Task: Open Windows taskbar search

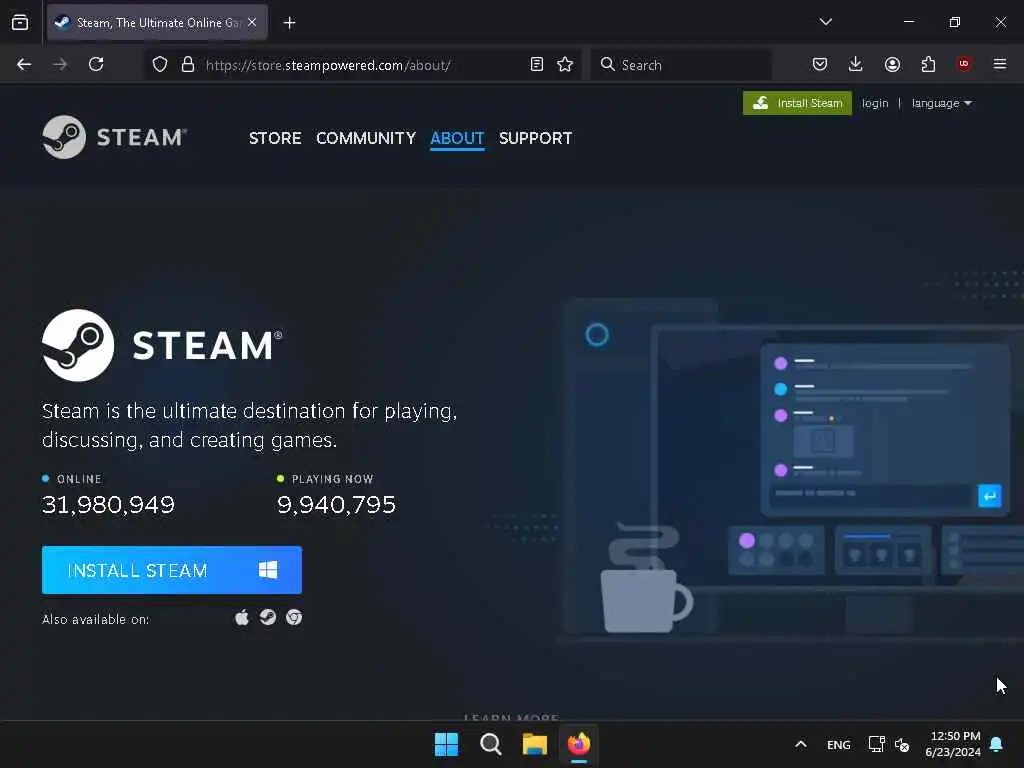Action: click(490, 744)
